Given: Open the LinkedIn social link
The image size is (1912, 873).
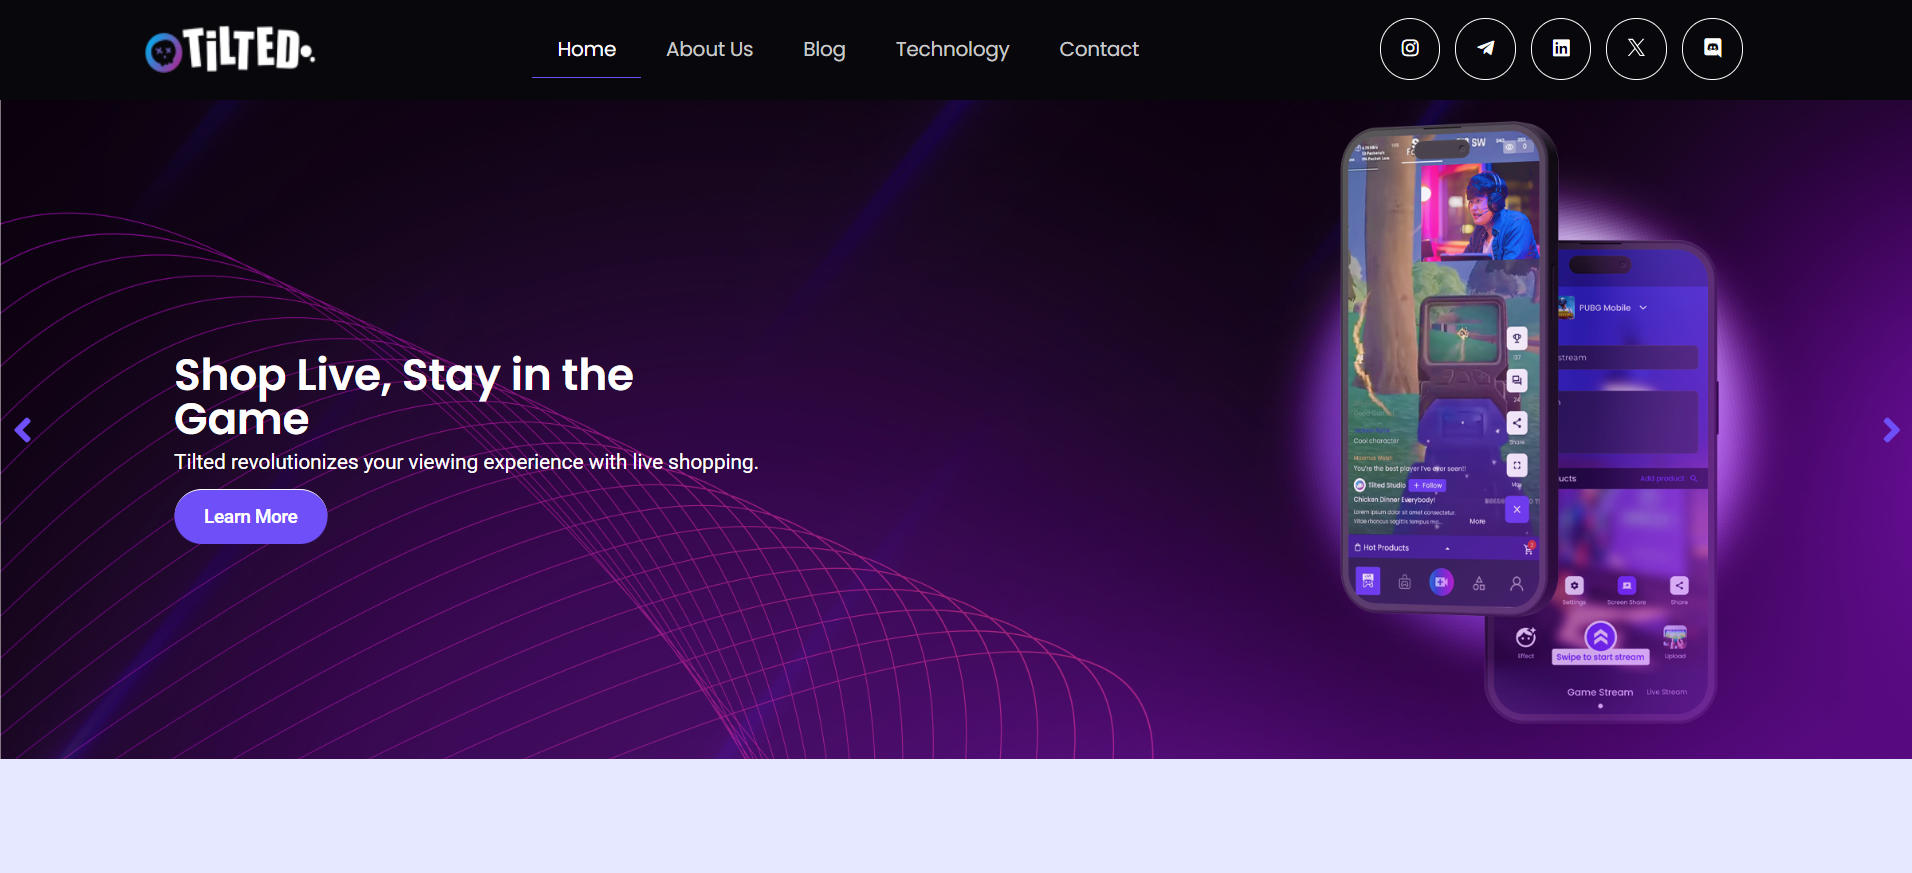Looking at the screenshot, I should [x=1561, y=49].
